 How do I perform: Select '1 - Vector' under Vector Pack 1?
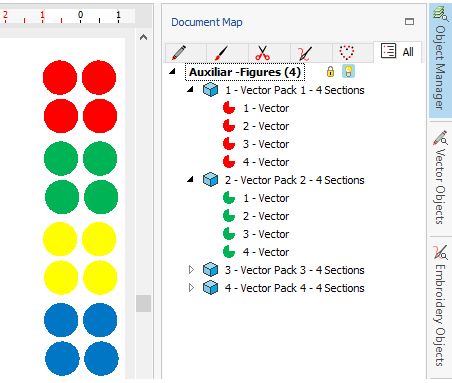[x=266, y=108]
